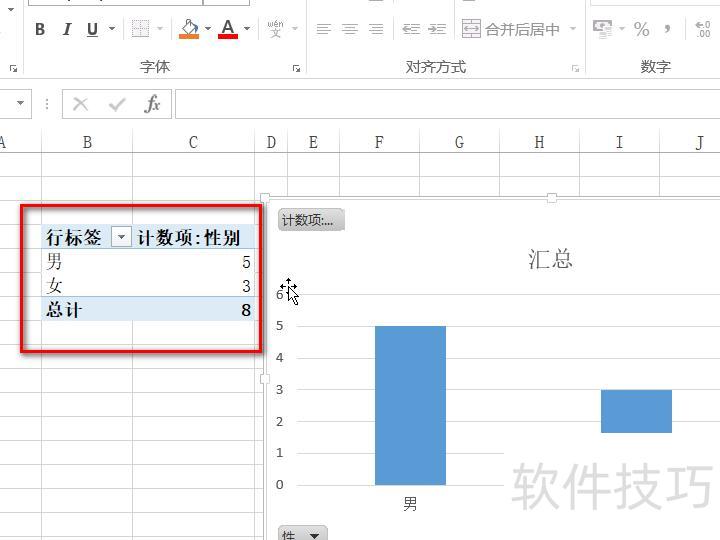Select the total value 8 cell
Viewport: 720px width, 540px height.
point(193,309)
